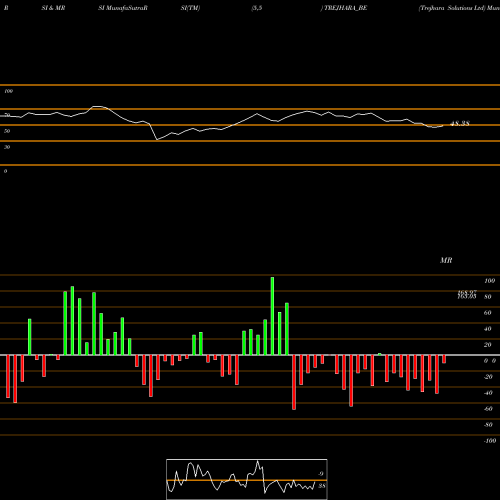Click the MR axis label '40'
The image size is (500, 500).
[488, 329]
